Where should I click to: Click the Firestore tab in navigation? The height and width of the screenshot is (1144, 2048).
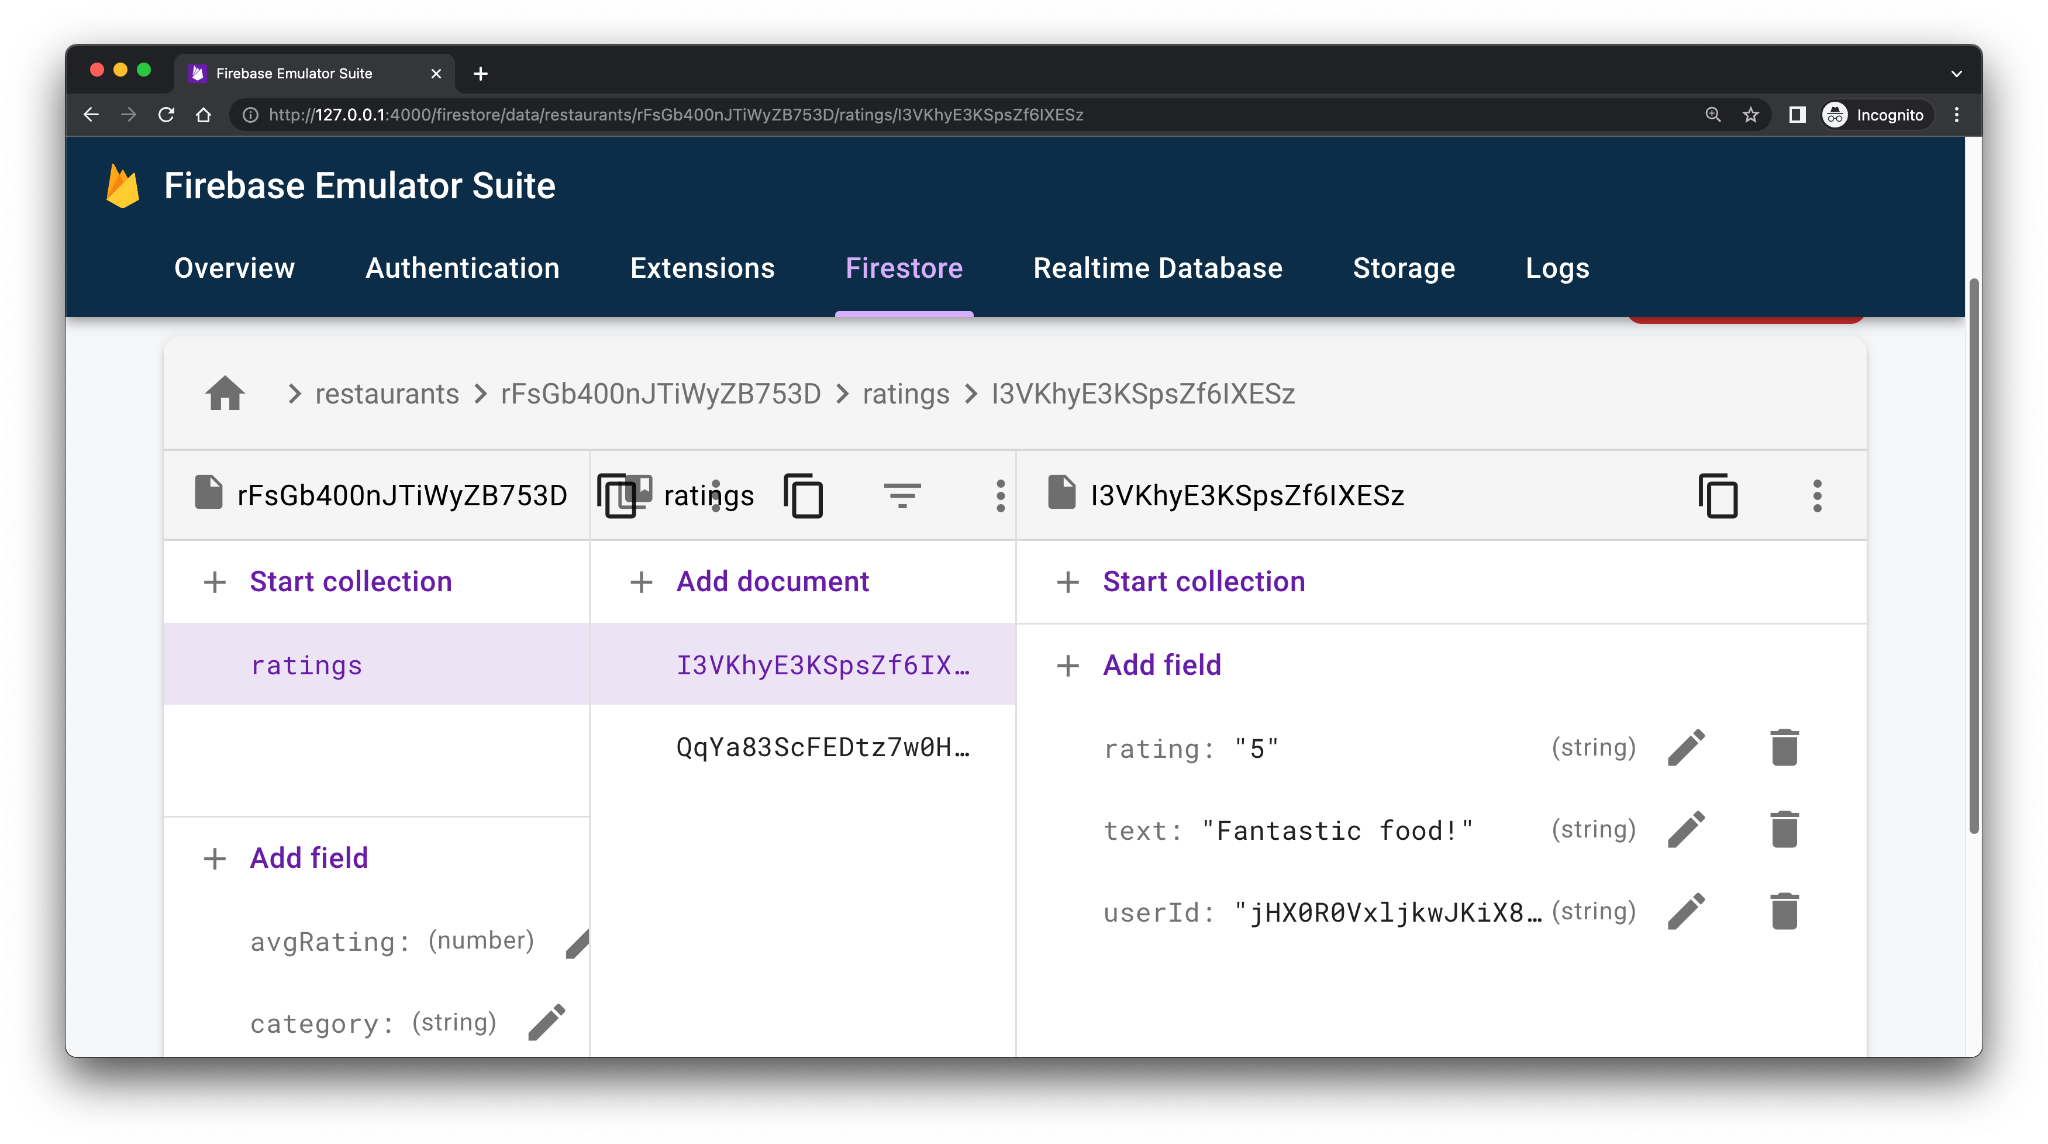[903, 267]
